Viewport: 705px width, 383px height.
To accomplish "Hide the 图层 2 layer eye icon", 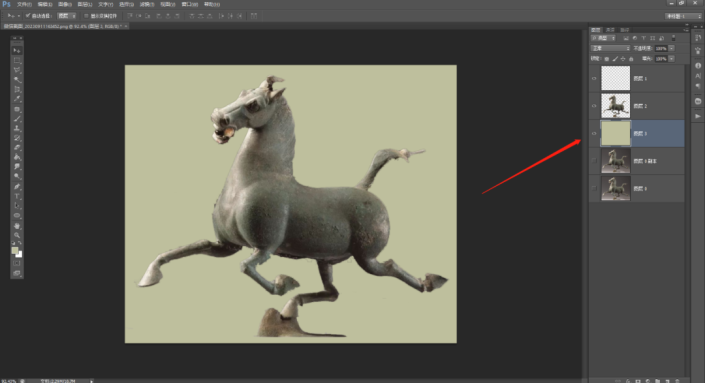I will coord(594,106).
